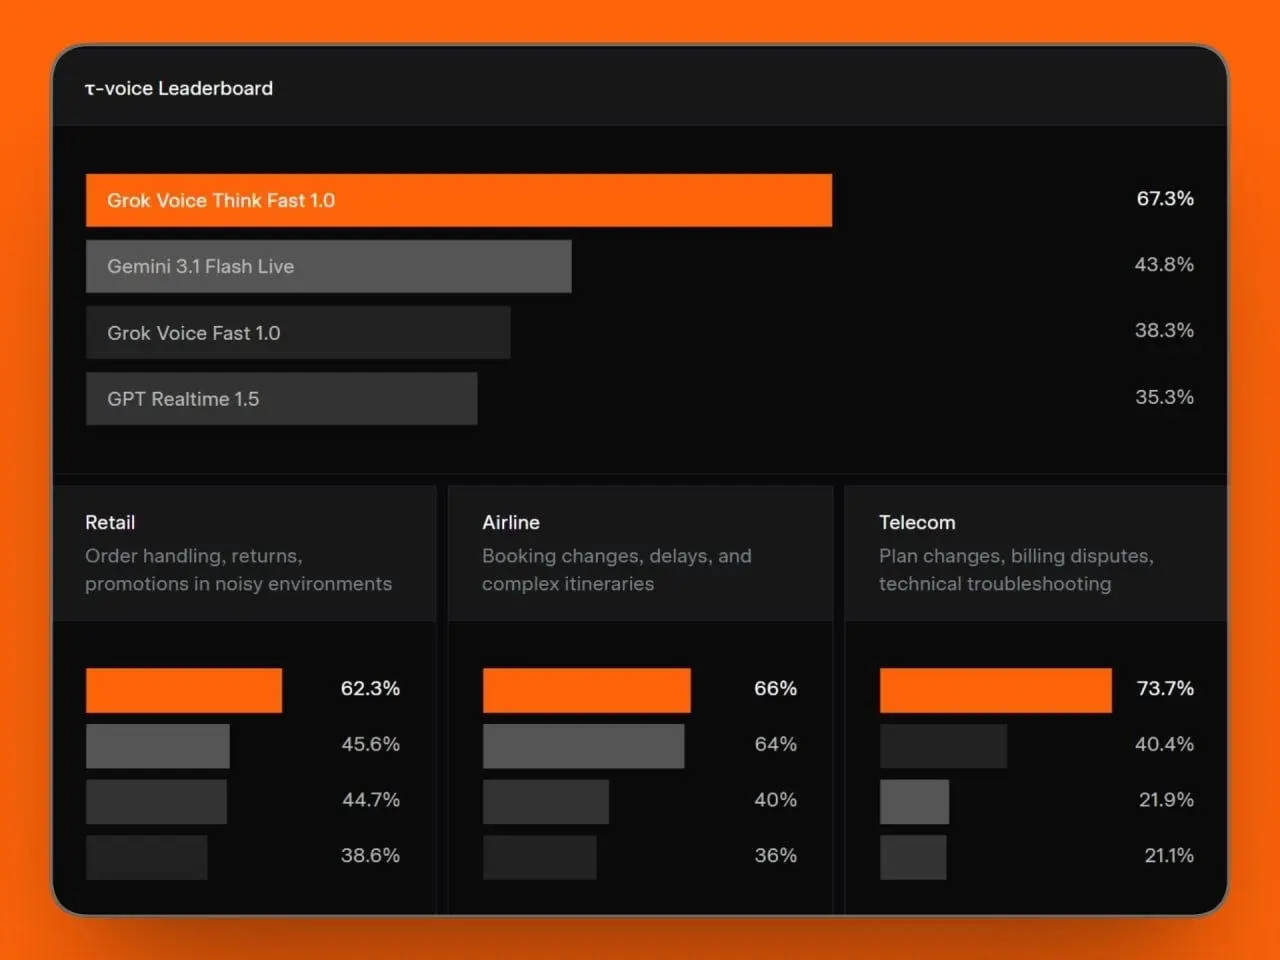
Task: Click the 44.7% Retail value
Action: pos(370,800)
